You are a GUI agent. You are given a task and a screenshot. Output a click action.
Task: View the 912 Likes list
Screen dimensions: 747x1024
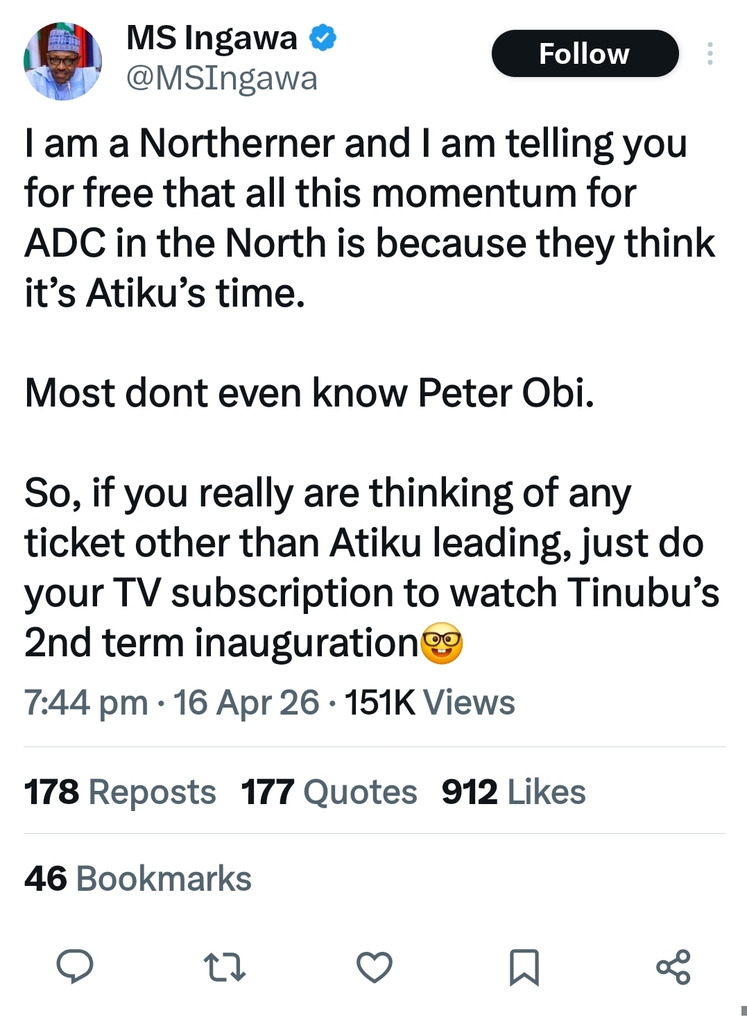tap(513, 792)
